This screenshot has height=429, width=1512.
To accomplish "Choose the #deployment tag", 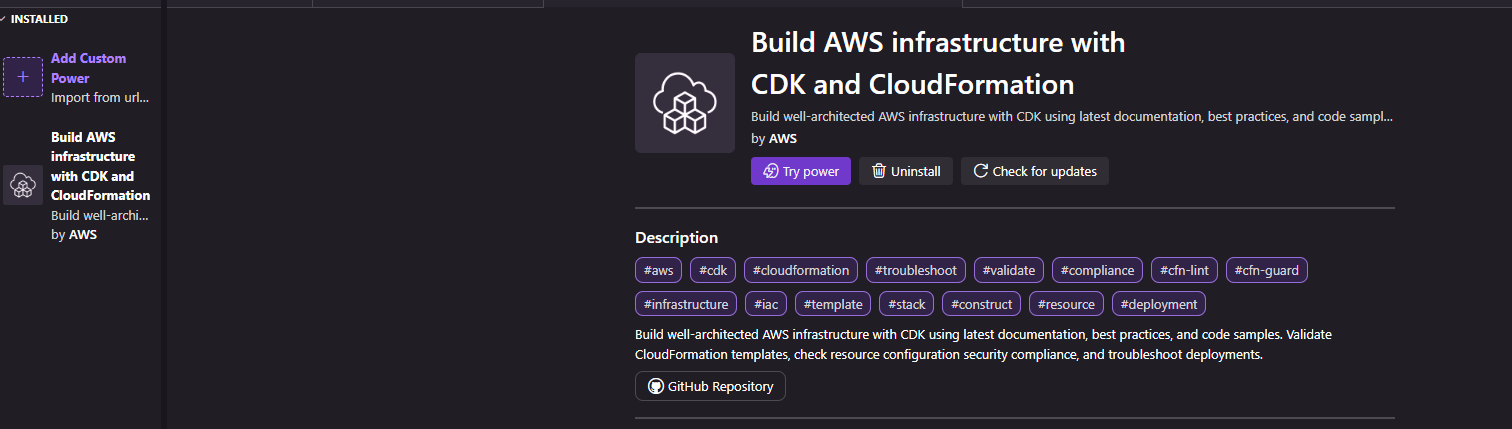I will (x=1159, y=303).
